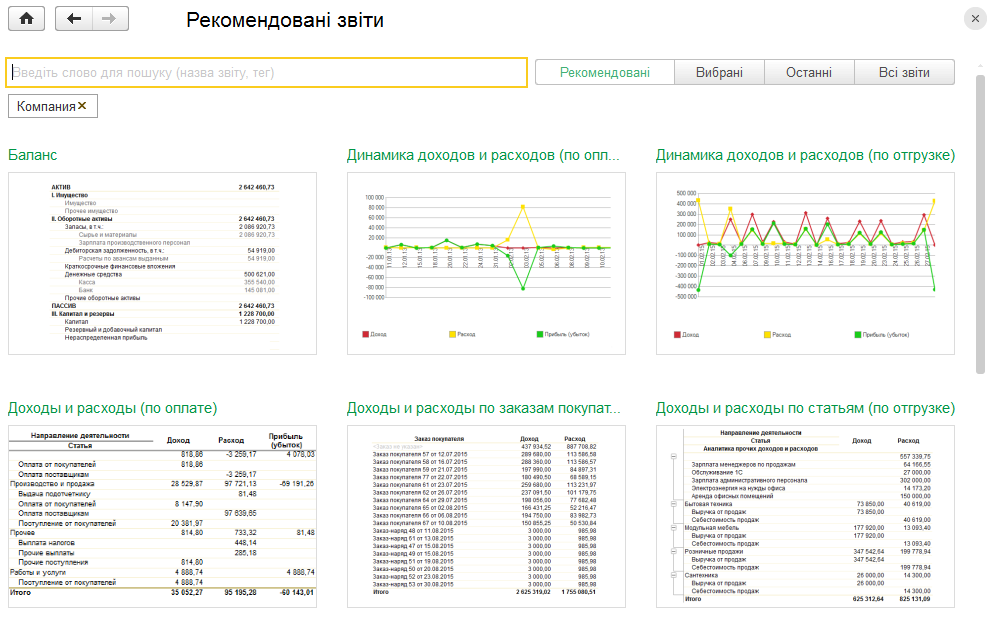
Task: Click the shipment-based income dynamics chart thumbnail
Action: pos(805,263)
